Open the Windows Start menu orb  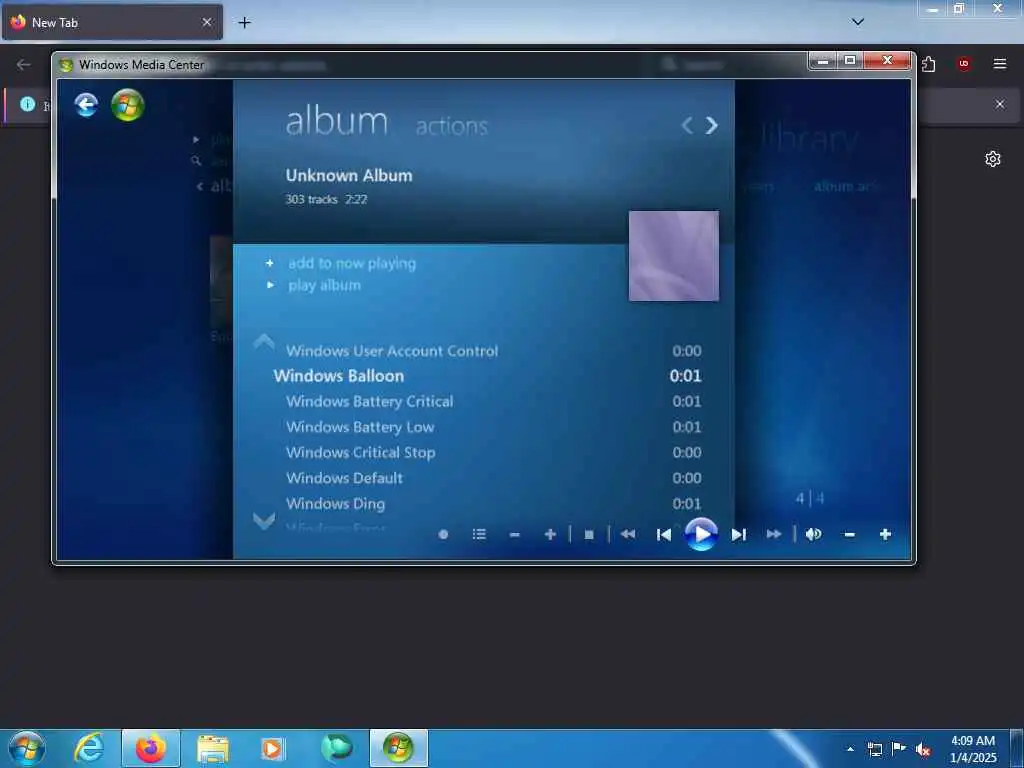[27, 748]
